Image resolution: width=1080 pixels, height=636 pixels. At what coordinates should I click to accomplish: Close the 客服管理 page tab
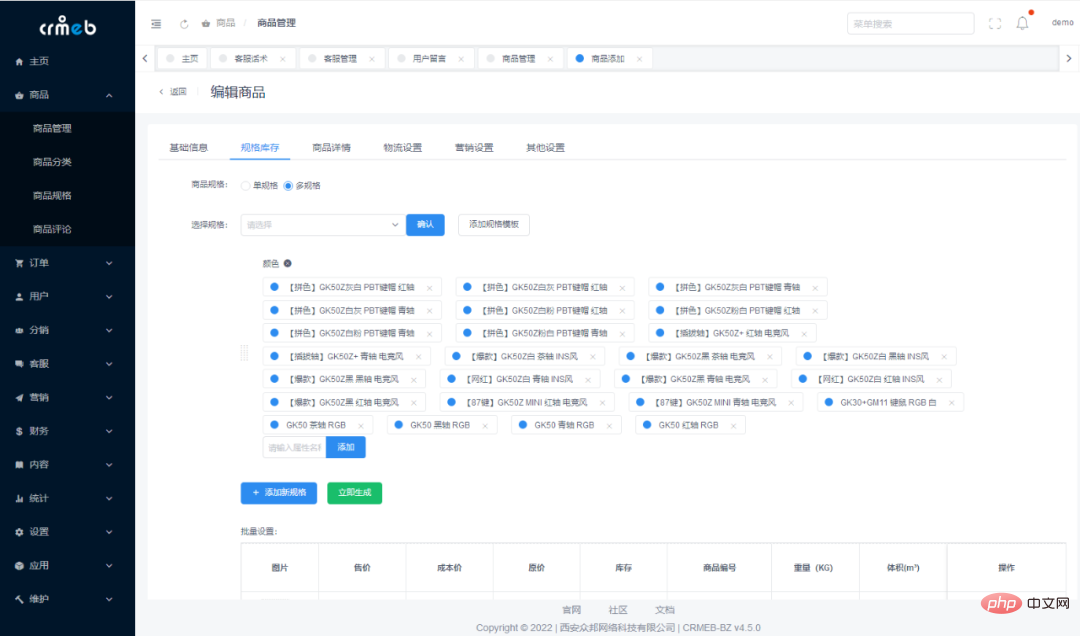[372, 59]
